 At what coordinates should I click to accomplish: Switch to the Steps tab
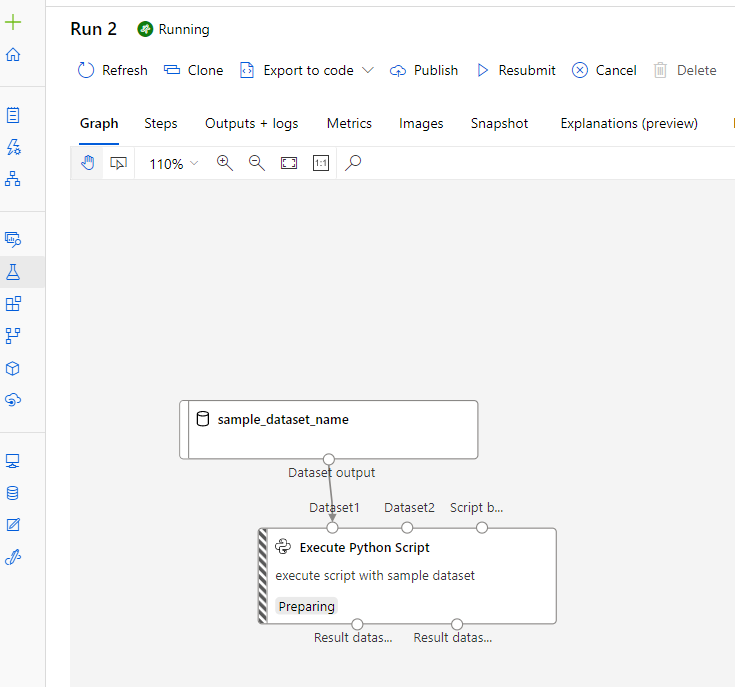(x=161, y=123)
